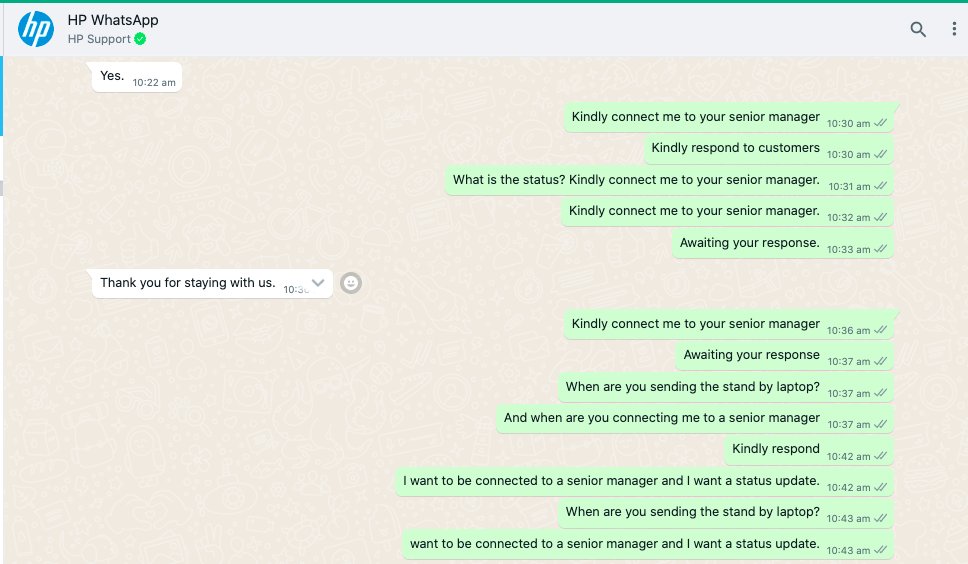
Task: Select the 'Thank you for staying with us.' message
Action: point(212,283)
